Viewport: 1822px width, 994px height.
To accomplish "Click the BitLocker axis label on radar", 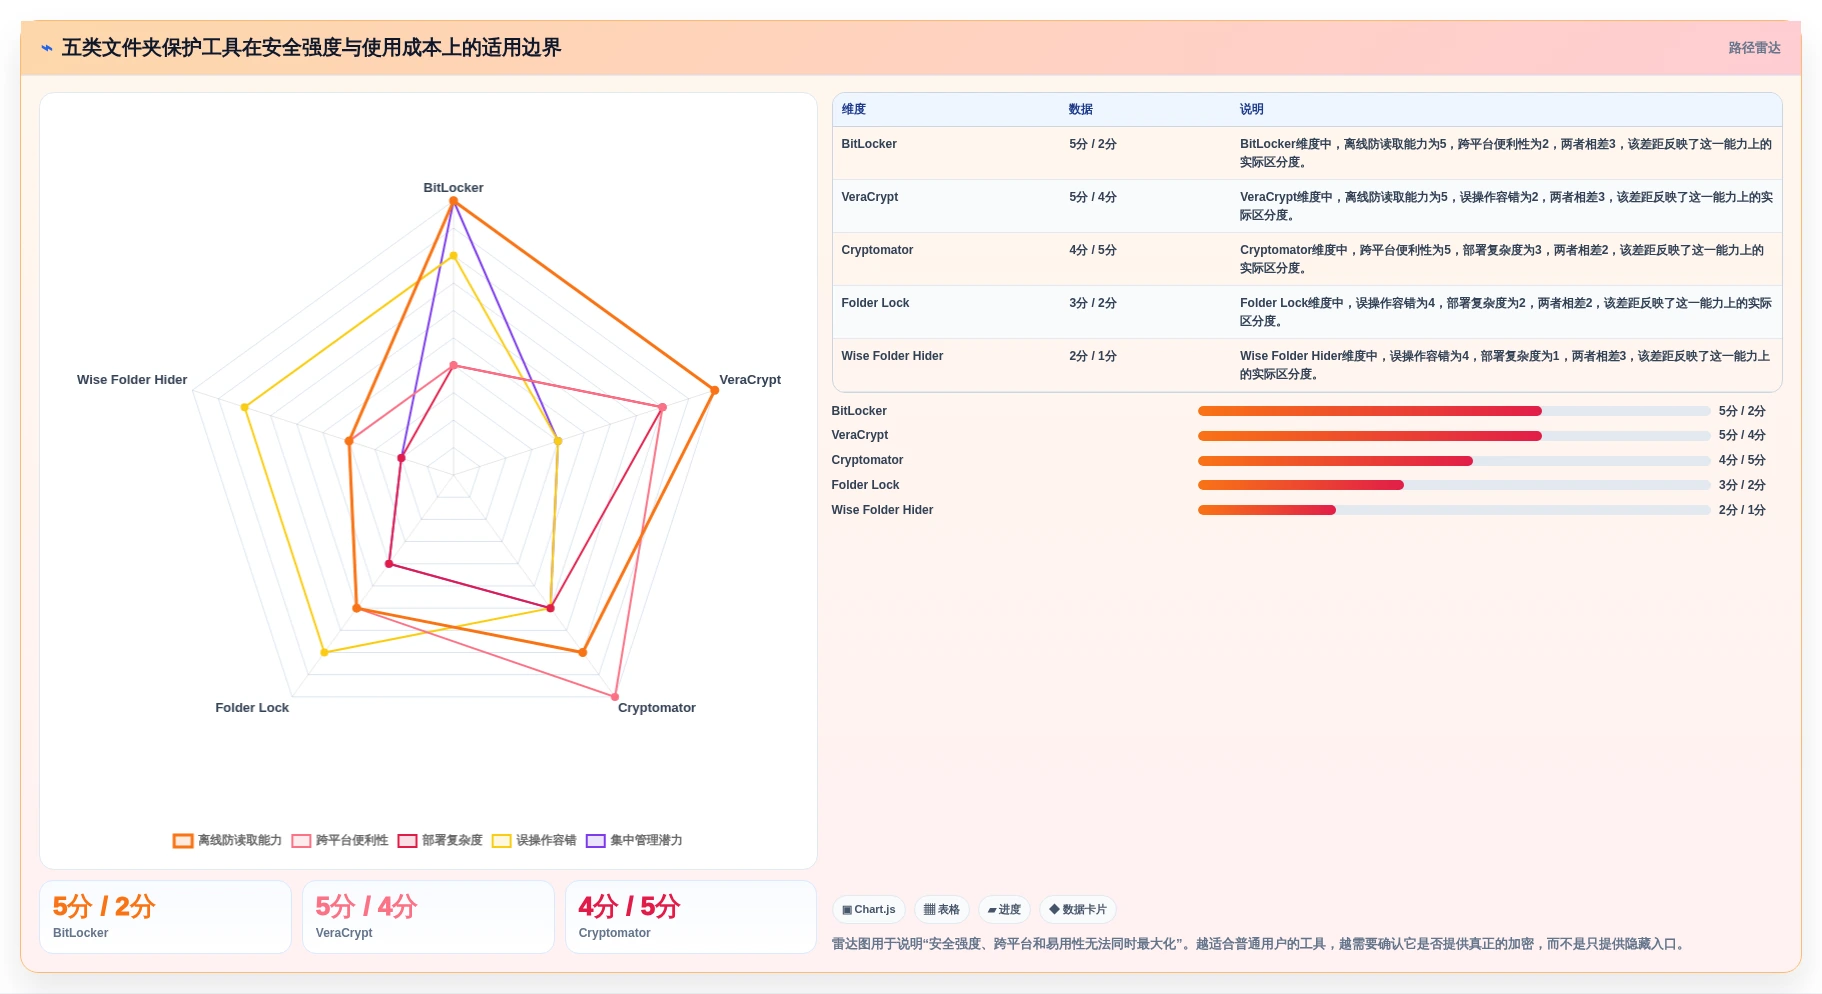I will (453, 188).
